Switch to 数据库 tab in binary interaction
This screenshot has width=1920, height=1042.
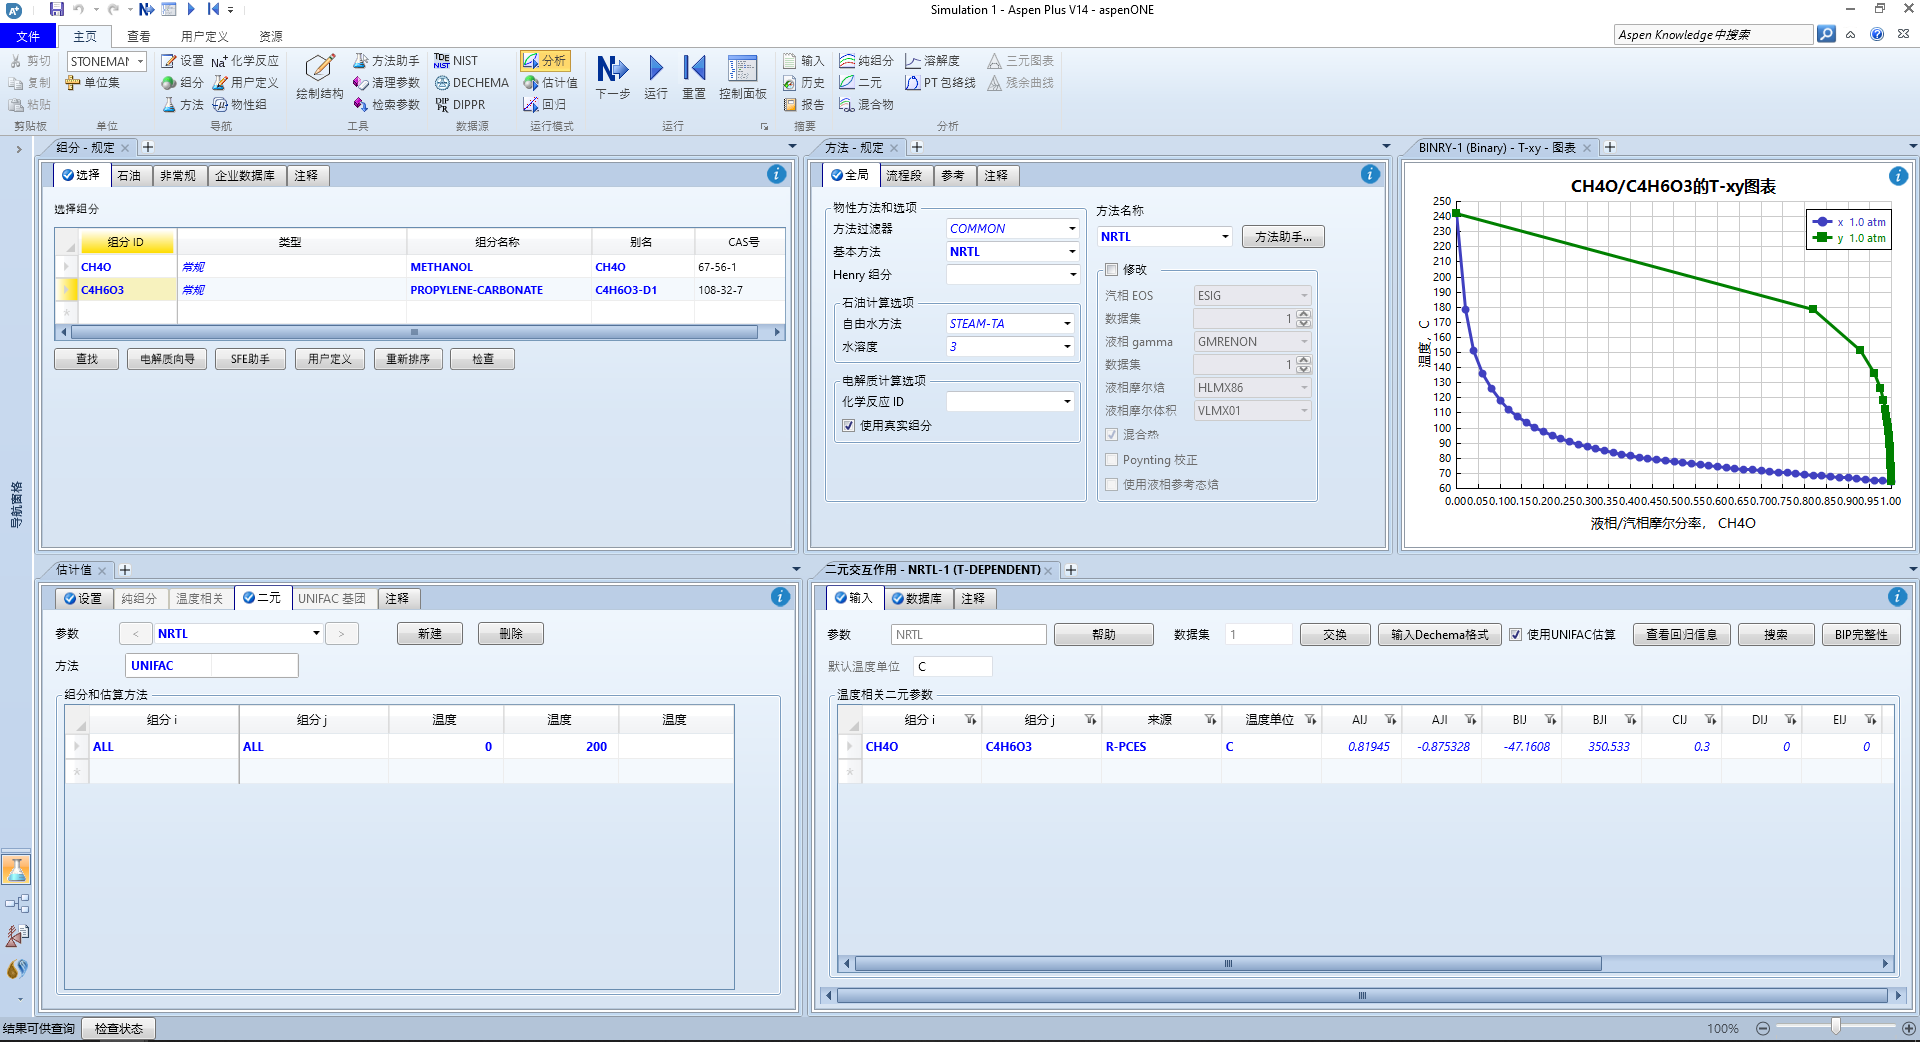[x=917, y=599]
